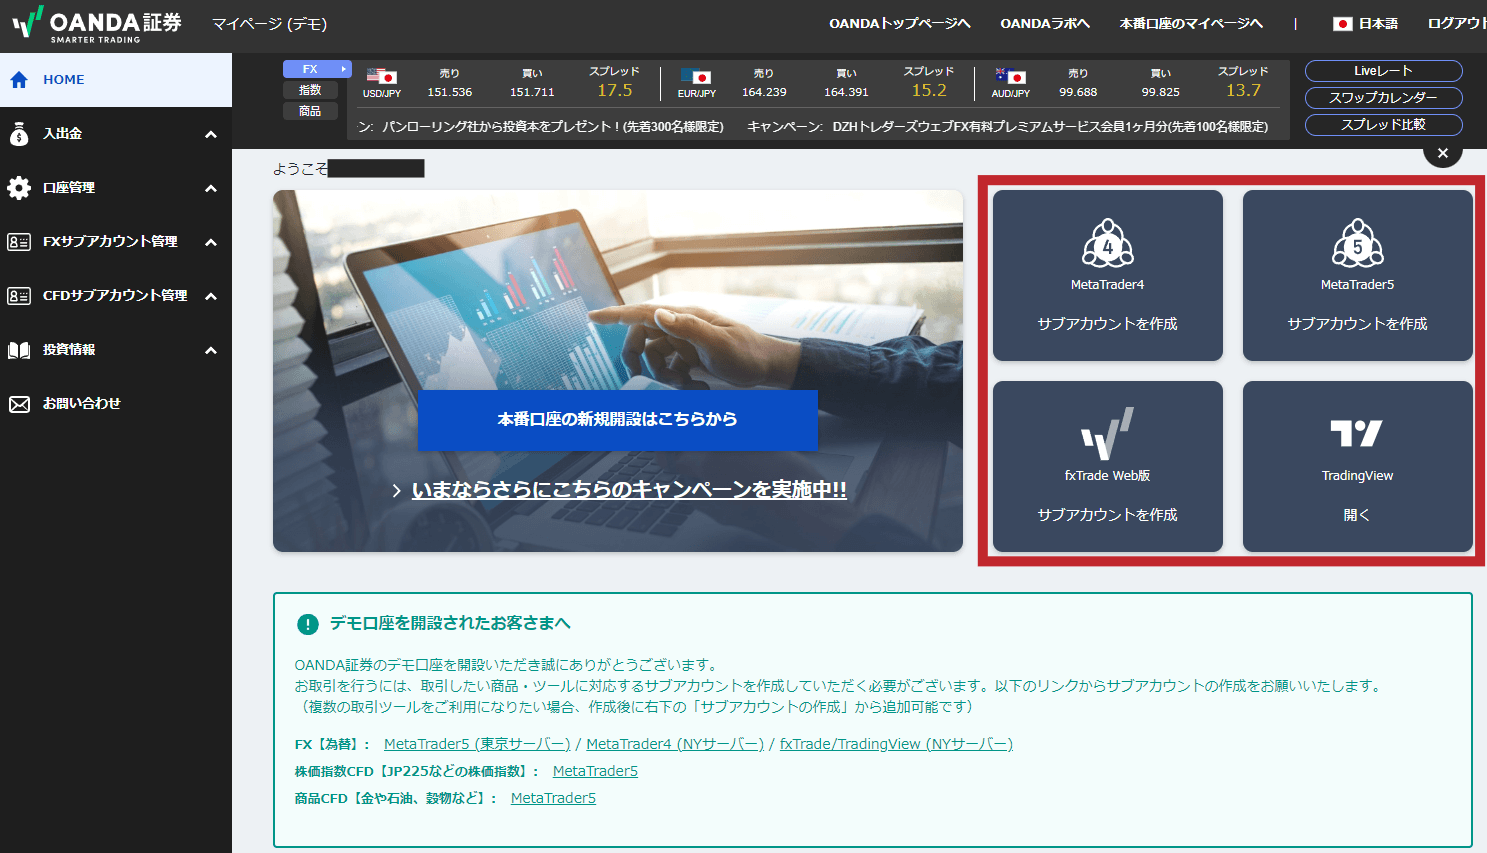Select the HOME house icon in sidebar

(18, 79)
